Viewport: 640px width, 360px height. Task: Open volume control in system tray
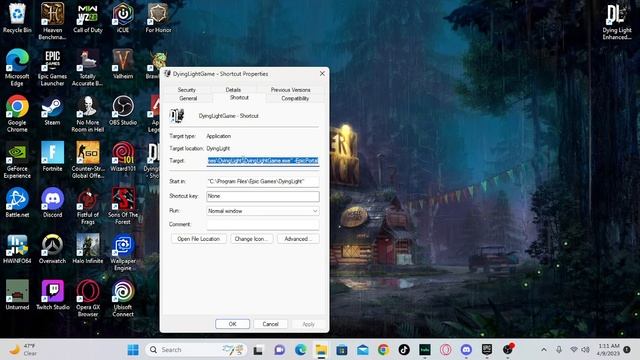pyautogui.click(x=585, y=350)
